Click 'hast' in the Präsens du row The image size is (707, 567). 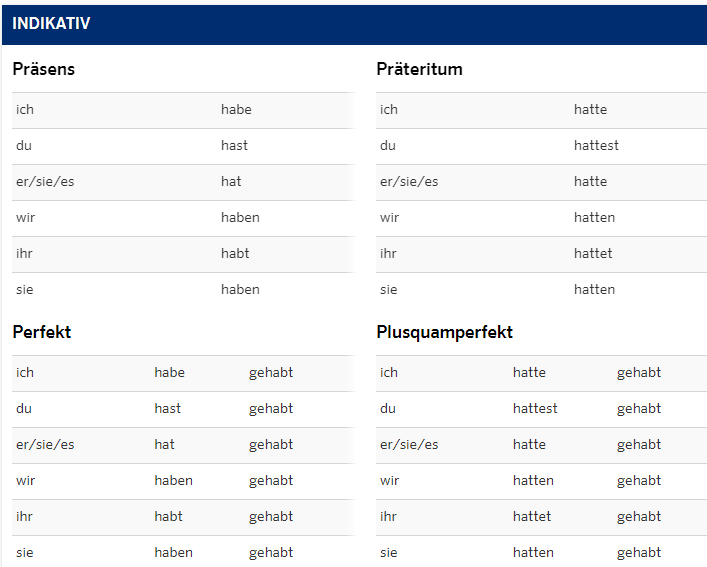(x=234, y=146)
